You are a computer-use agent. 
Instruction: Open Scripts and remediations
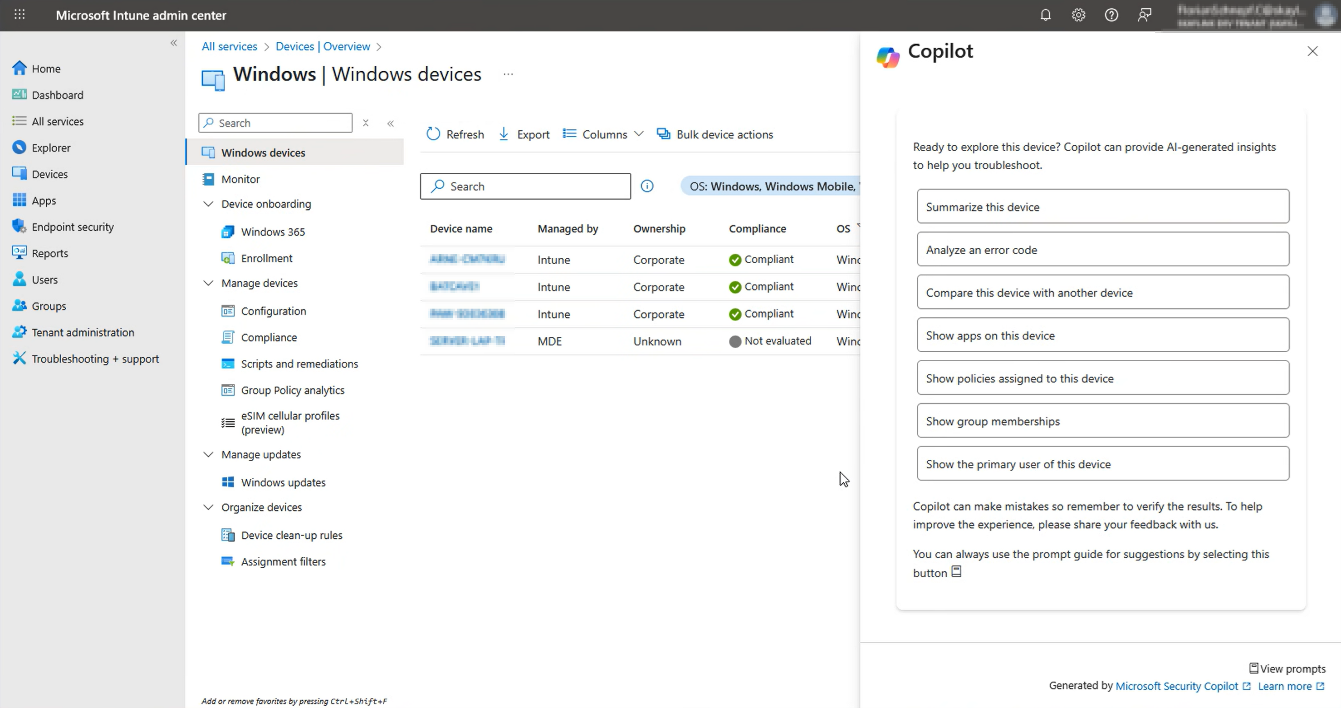[299, 364]
